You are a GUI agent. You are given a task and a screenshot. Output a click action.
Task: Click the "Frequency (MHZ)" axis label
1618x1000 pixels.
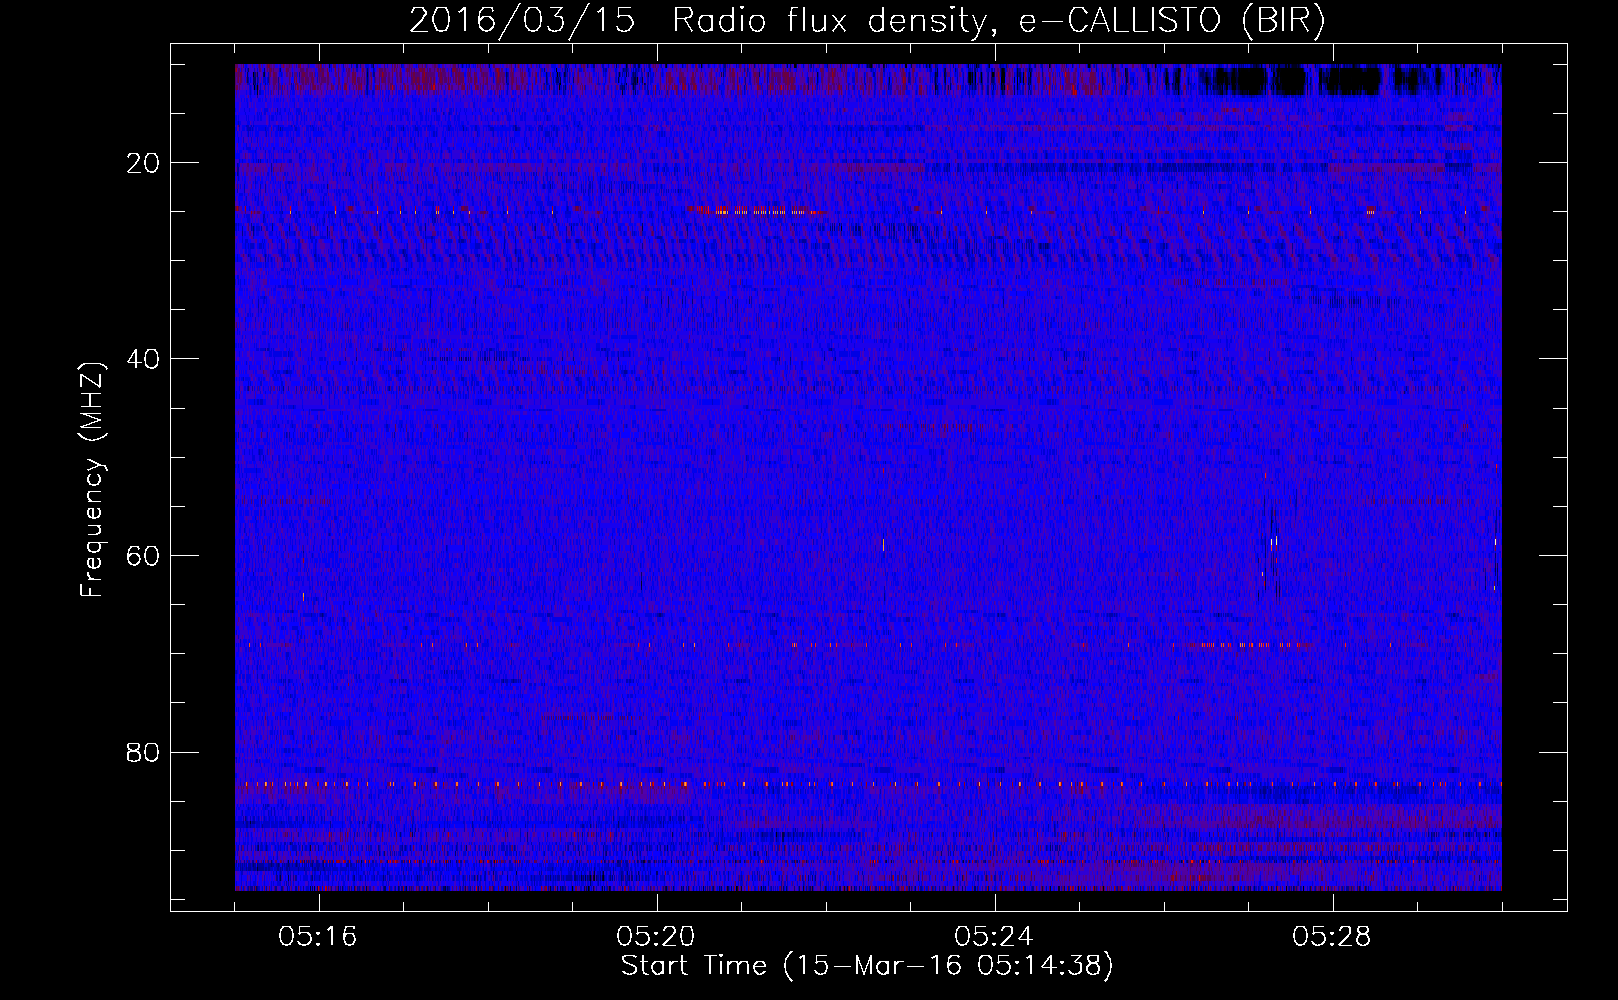click(x=92, y=481)
